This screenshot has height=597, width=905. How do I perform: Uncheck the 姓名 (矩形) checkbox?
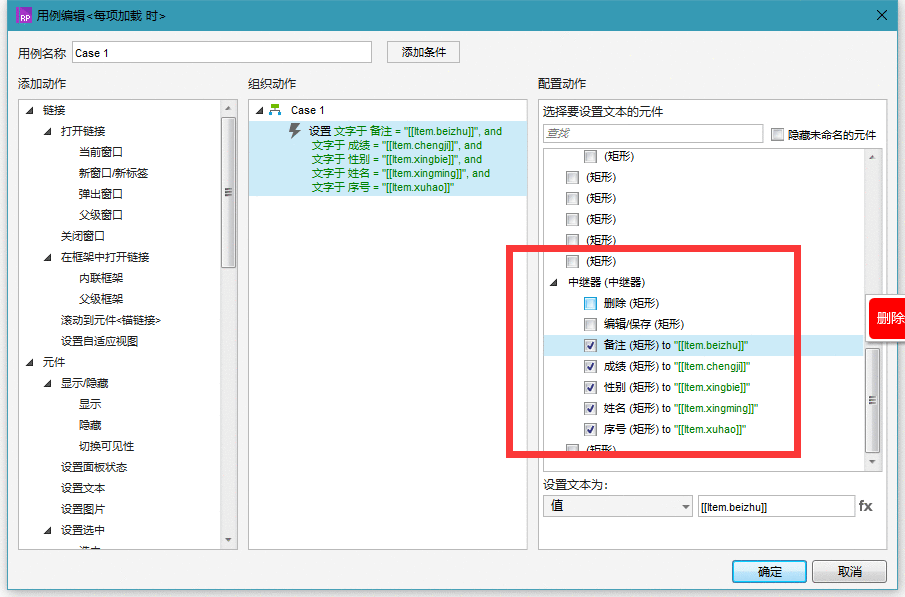point(590,408)
